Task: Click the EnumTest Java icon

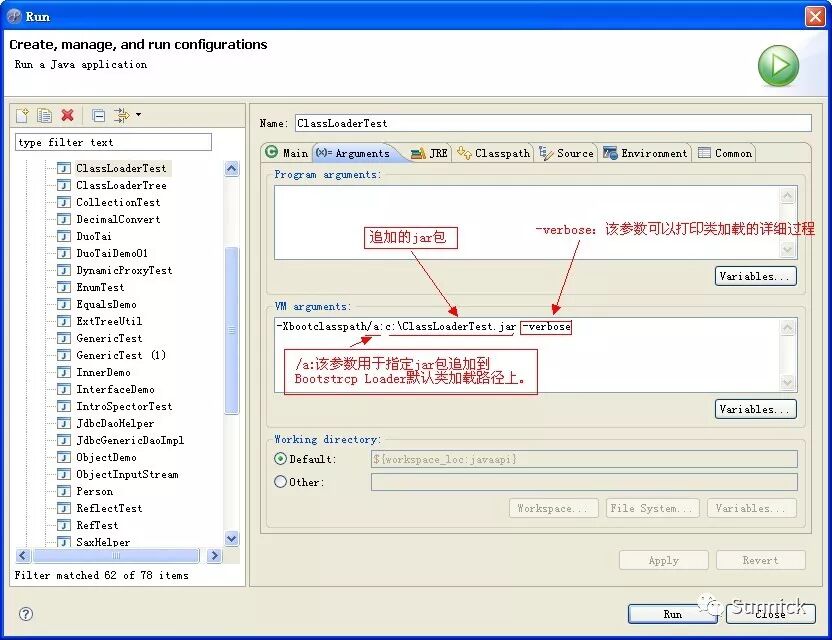Action: [x=64, y=287]
